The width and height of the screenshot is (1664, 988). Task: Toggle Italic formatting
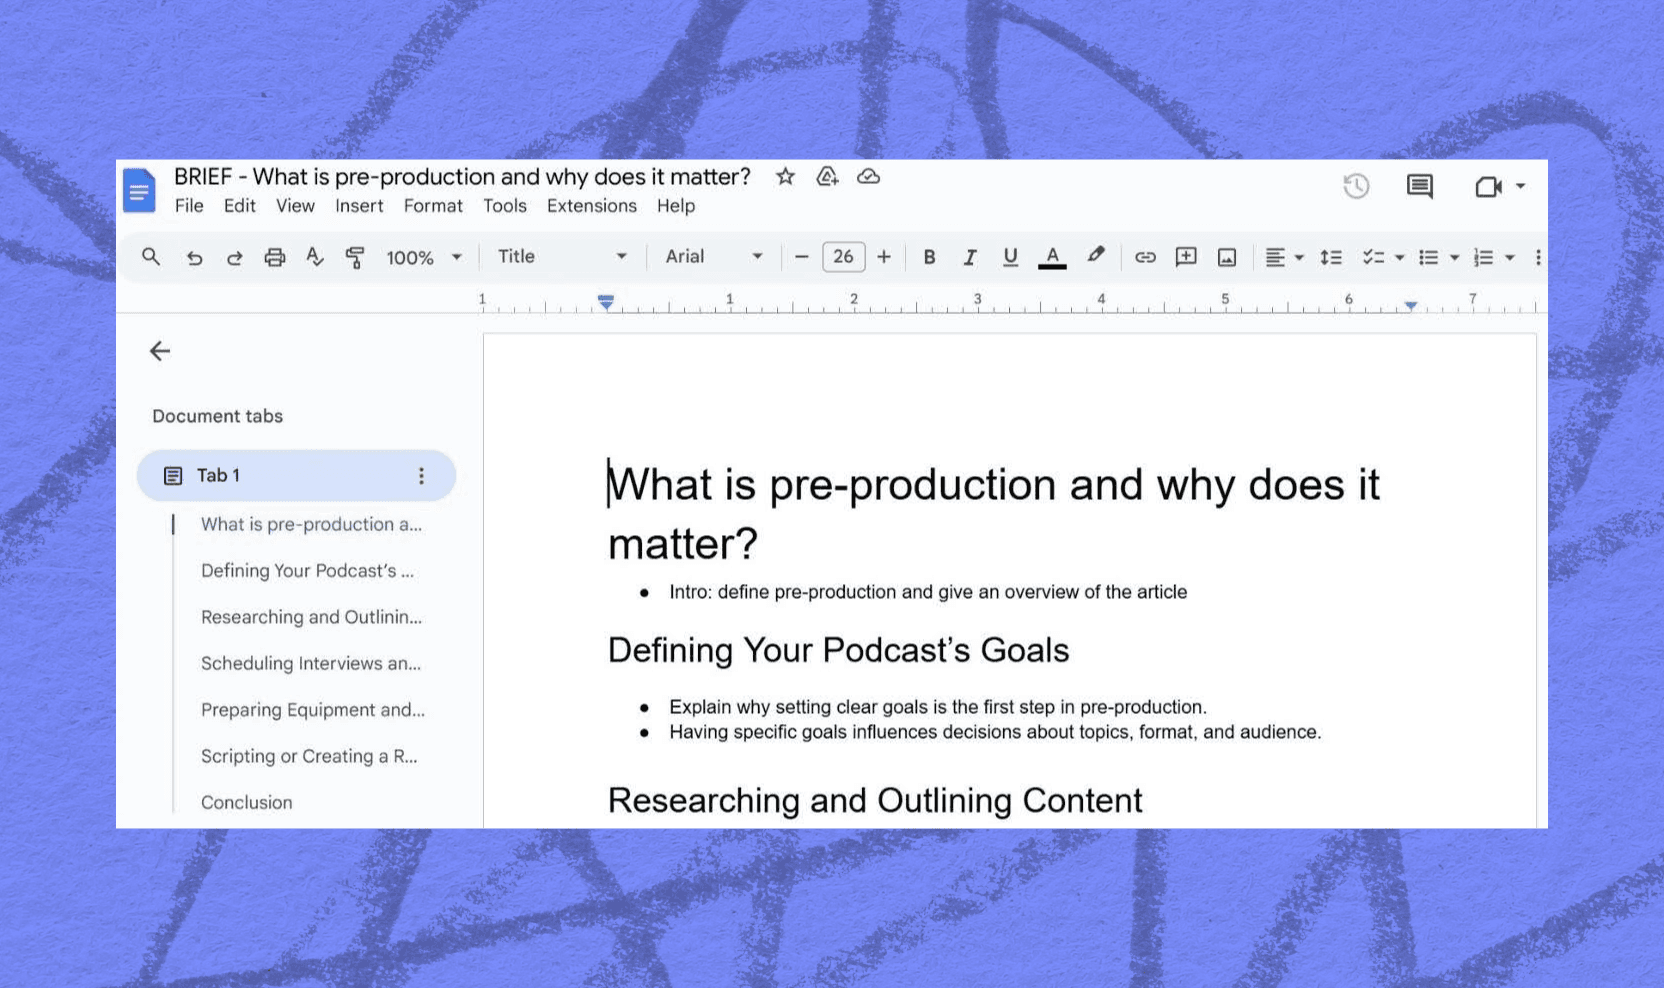point(969,258)
